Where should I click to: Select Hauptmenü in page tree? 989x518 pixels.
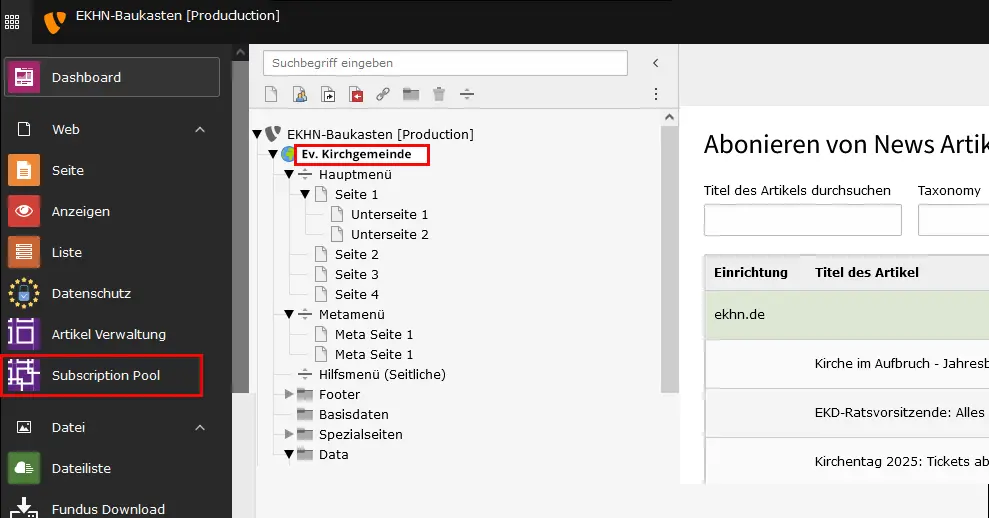pyautogui.click(x=355, y=175)
